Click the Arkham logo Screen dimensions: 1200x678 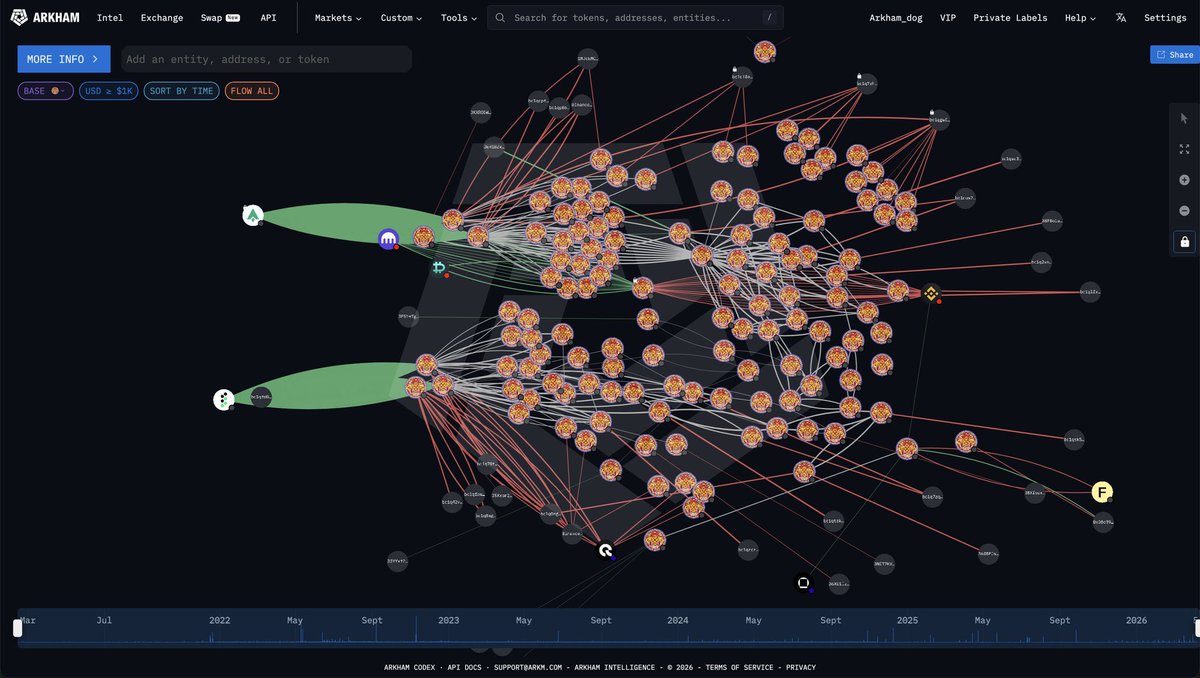47,18
